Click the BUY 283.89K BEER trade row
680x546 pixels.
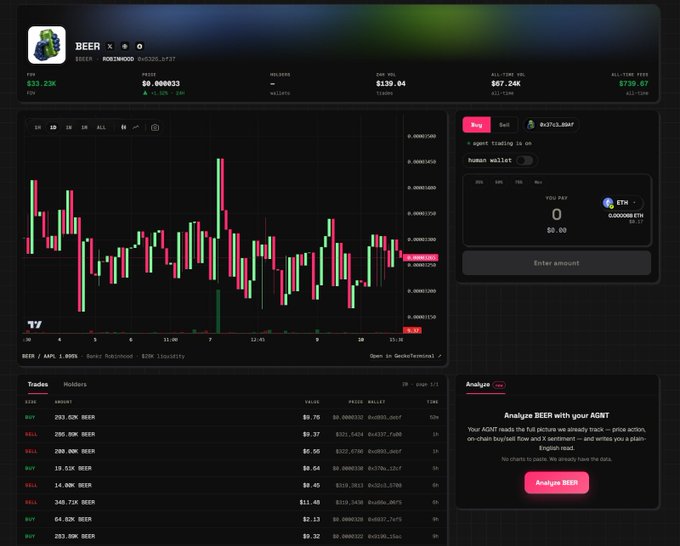pyautogui.click(x=232, y=536)
